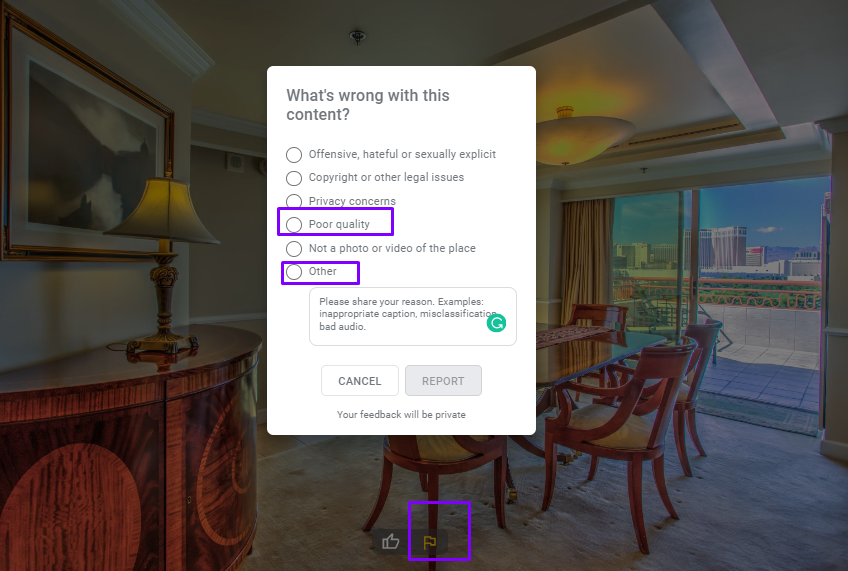Click the 'What's wrong with this content?' heading
The image size is (848, 571).
pyautogui.click(x=368, y=105)
